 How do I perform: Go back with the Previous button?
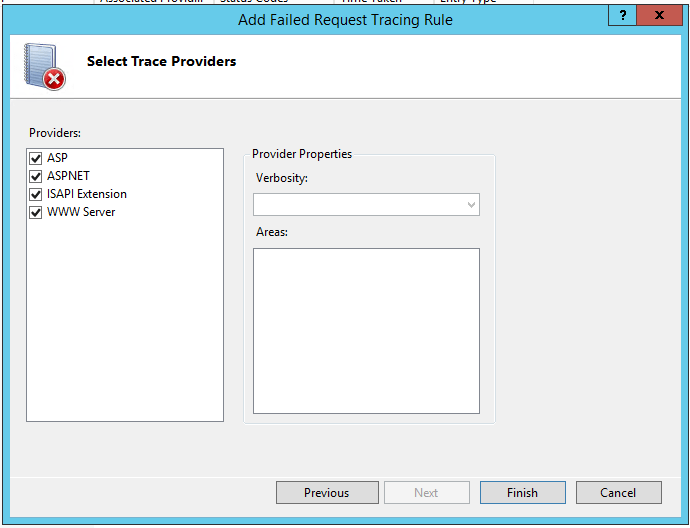click(327, 493)
